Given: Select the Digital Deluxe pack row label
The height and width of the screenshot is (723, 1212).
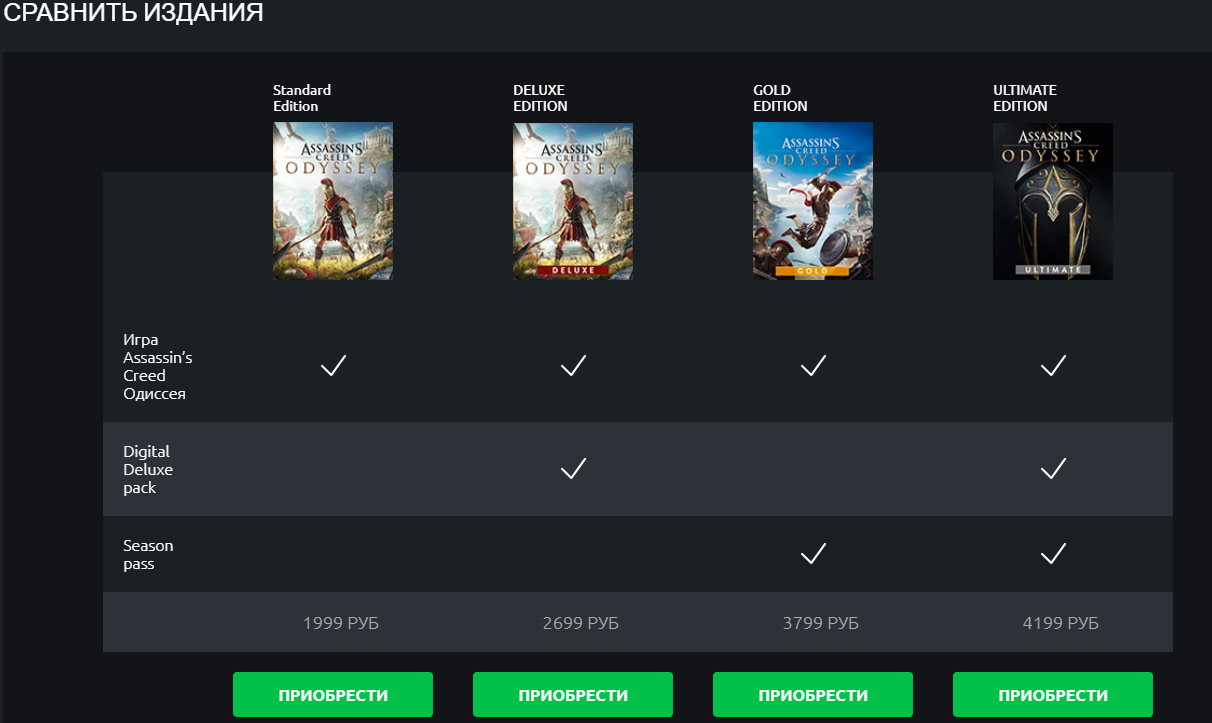Looking at the screenshot, I should [148, 470].
